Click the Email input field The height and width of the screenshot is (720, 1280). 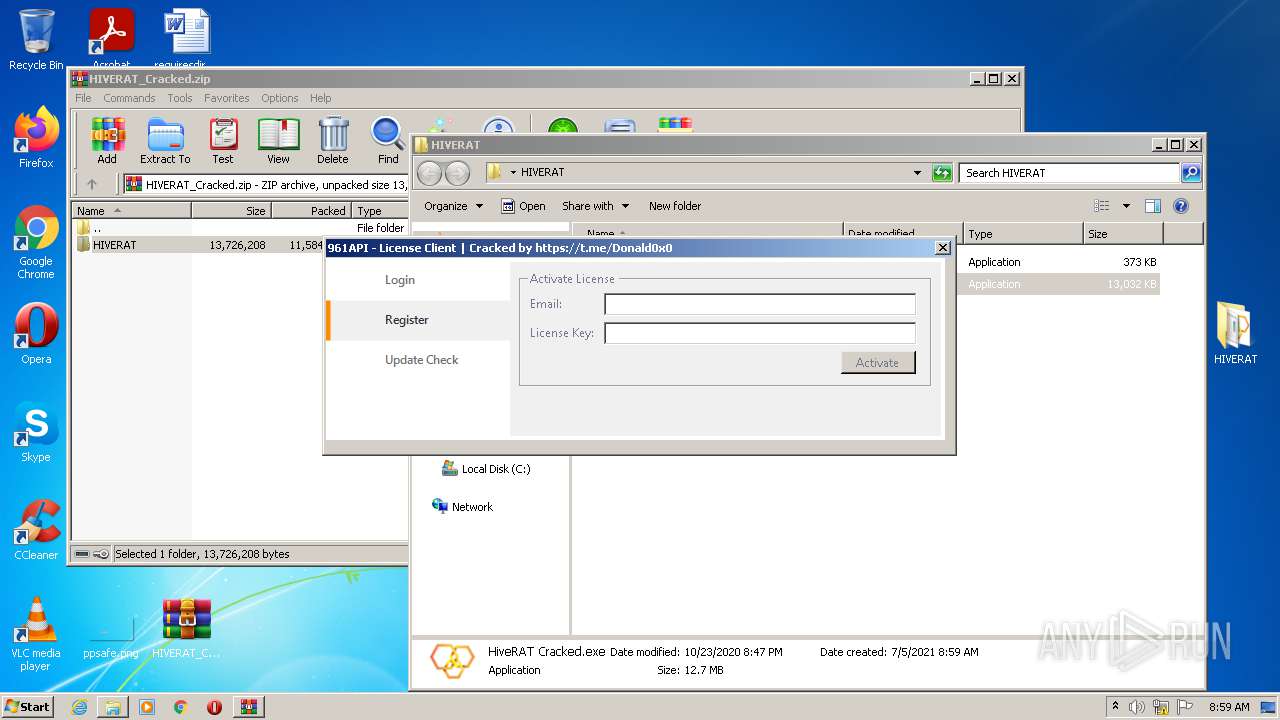[x=760, y=304]
